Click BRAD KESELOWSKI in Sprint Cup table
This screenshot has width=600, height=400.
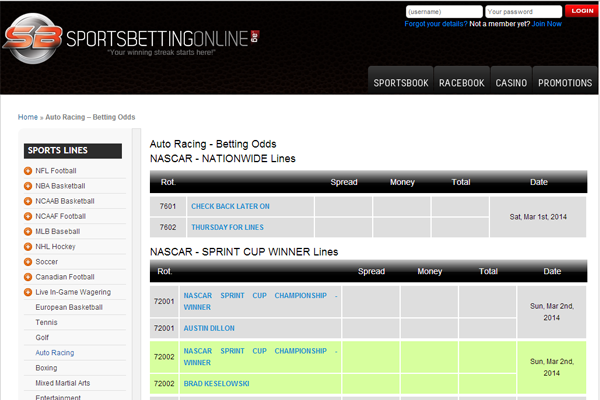tap(216, 384)
